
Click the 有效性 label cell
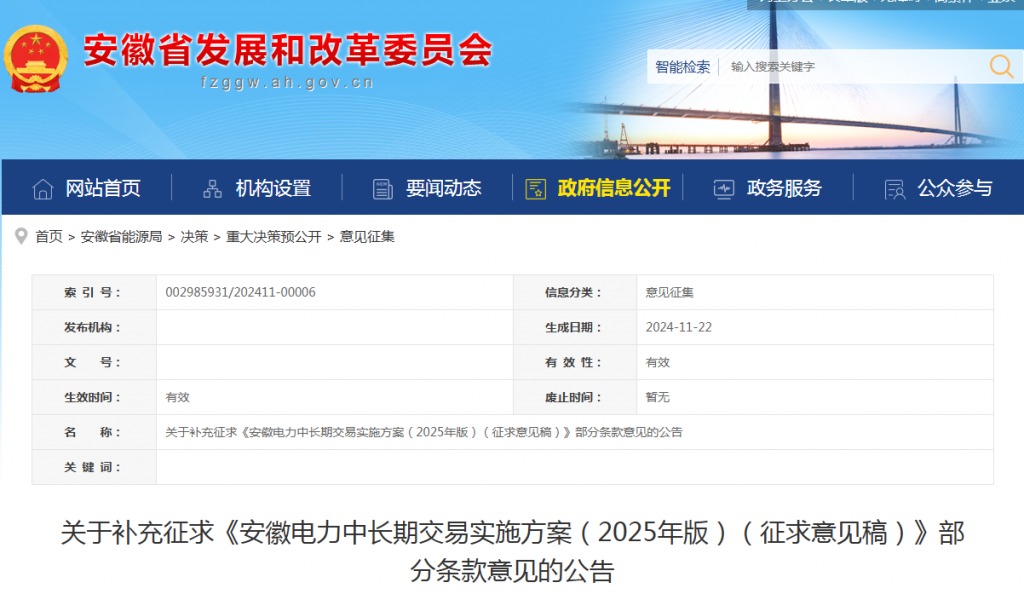[x=575, y=362]
